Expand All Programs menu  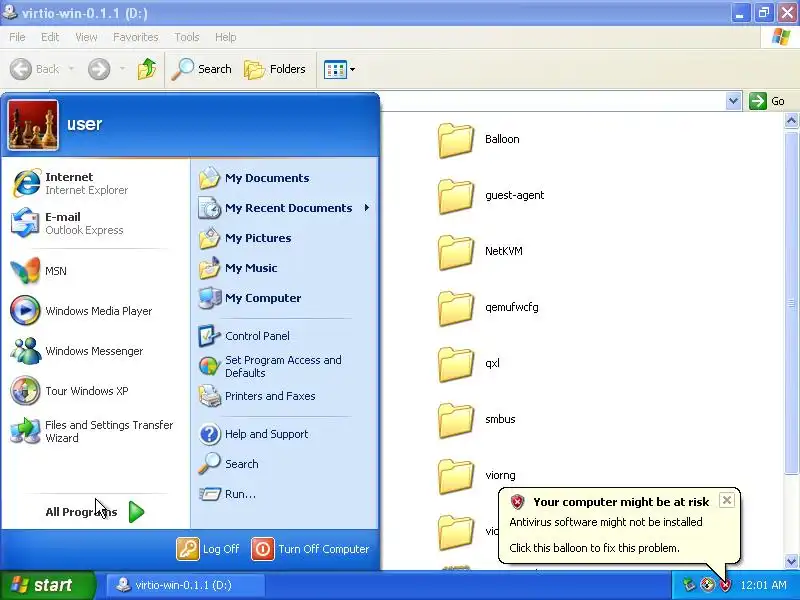click(x=95, y=512)
